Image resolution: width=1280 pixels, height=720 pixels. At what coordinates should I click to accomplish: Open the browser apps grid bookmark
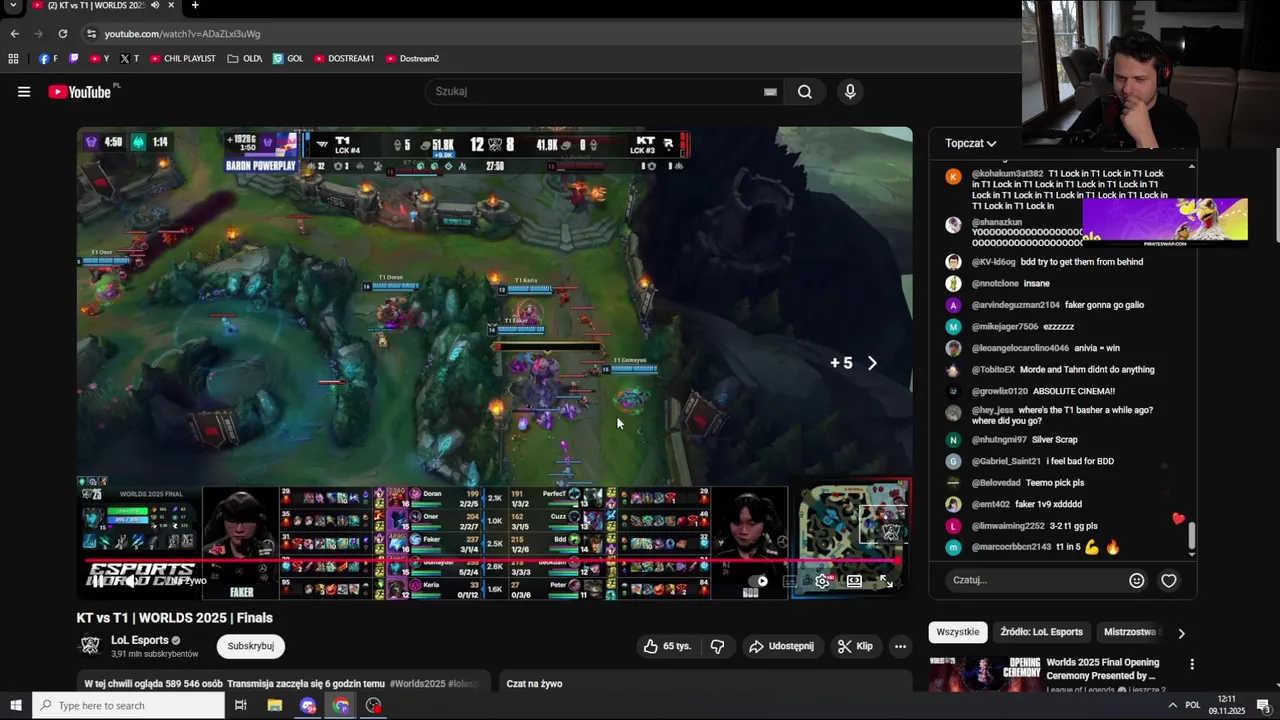(x=13, y=59)
